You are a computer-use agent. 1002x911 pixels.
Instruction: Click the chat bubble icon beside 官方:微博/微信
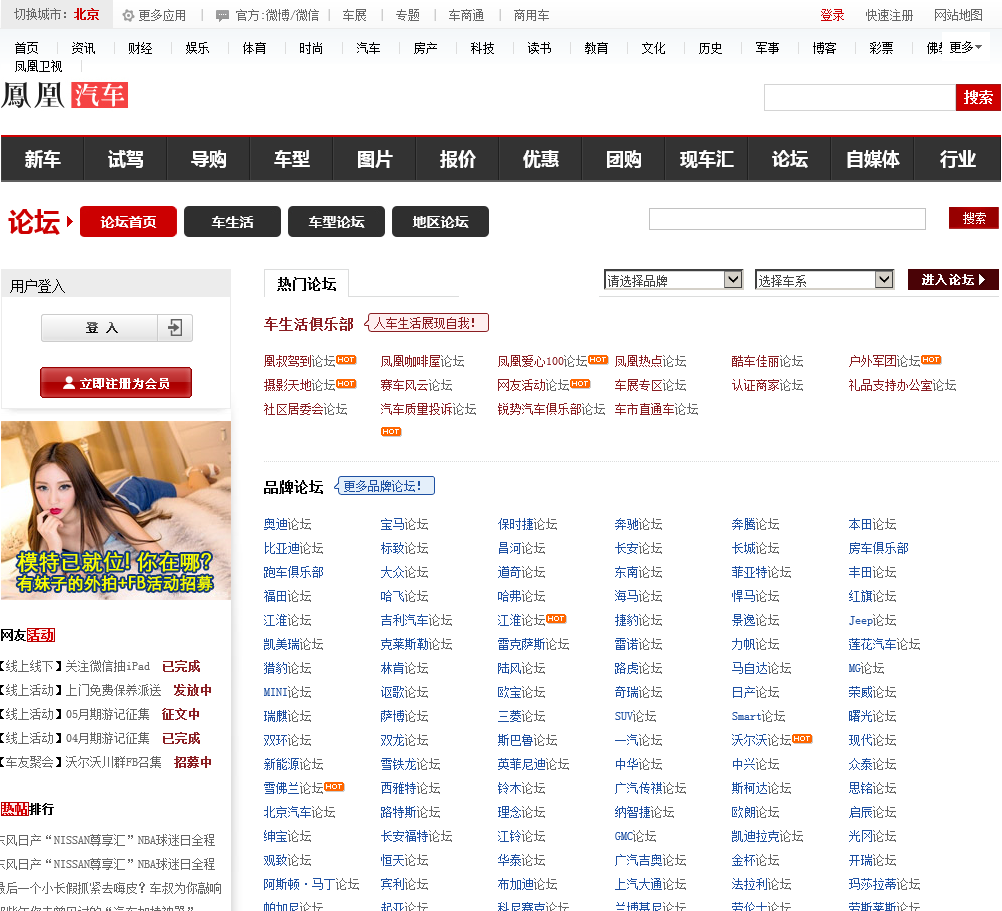222,16
